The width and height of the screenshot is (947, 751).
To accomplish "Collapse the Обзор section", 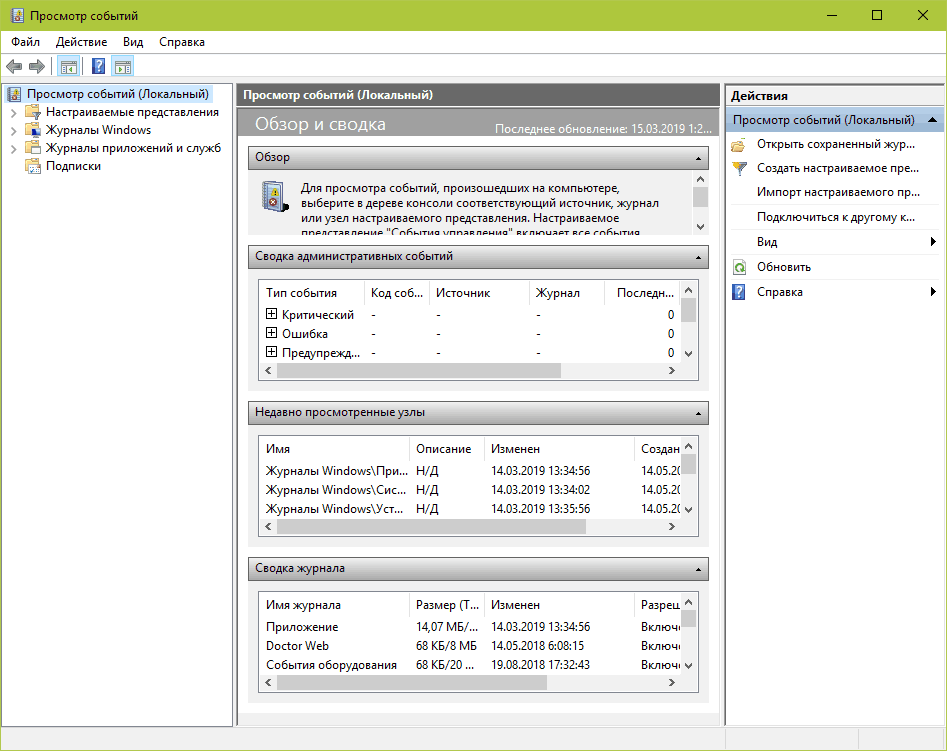I will click(699, 158).
